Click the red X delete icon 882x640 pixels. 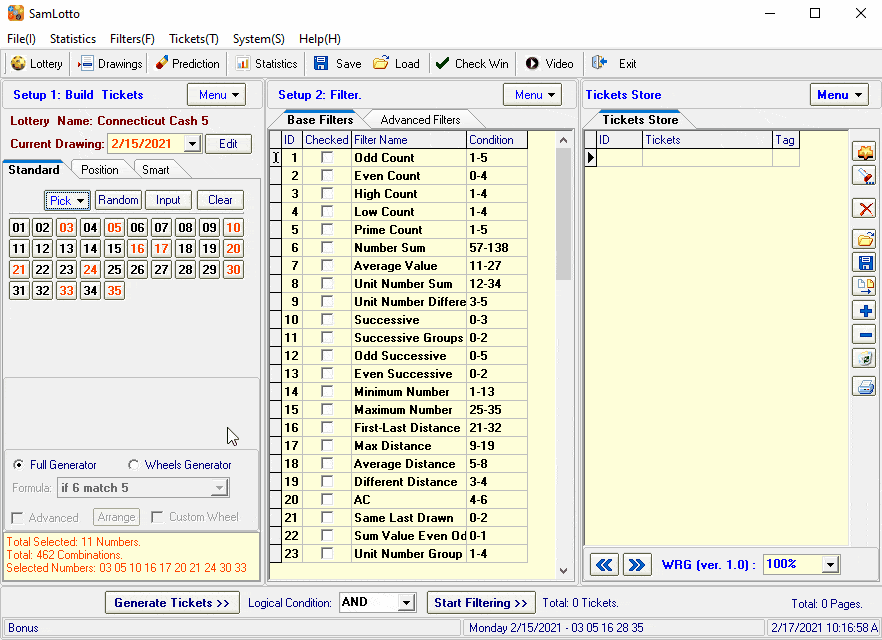865,209
